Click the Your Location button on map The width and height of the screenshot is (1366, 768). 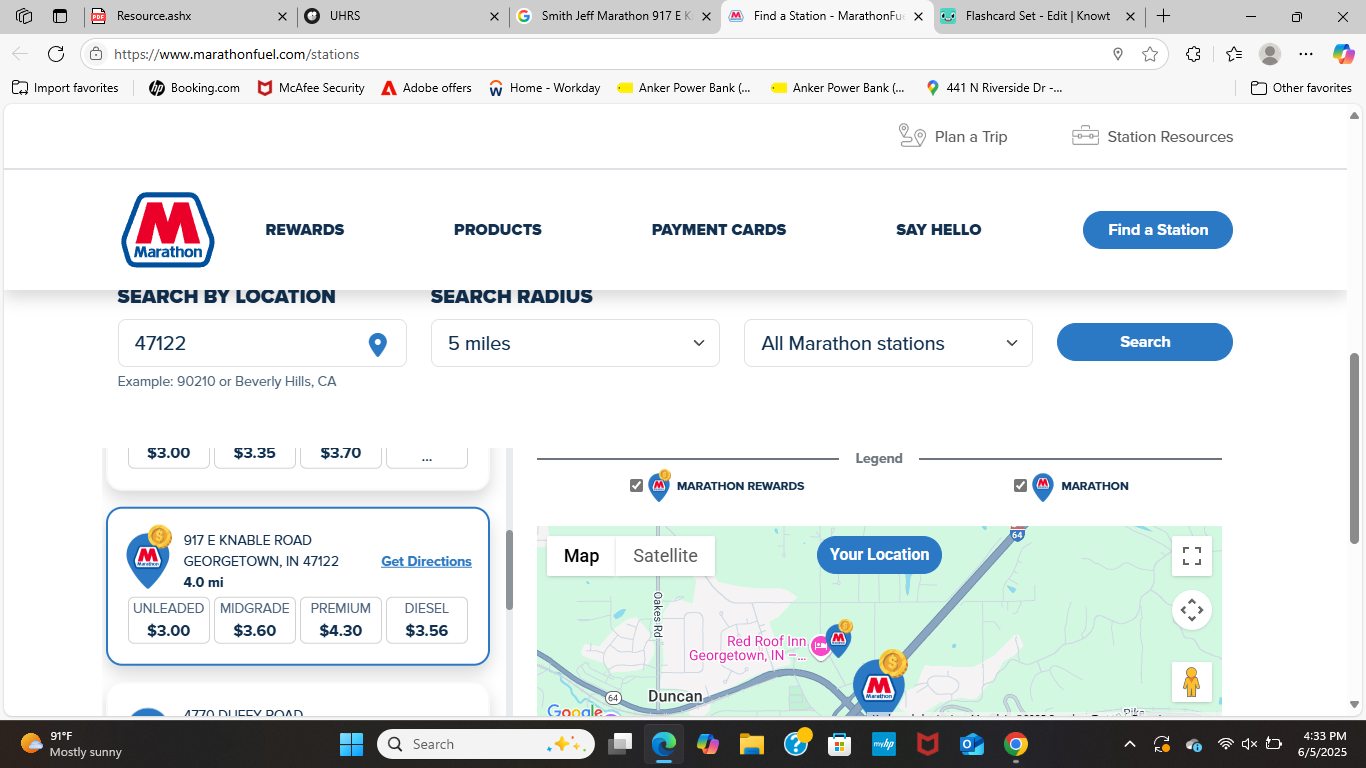point(879,555)
